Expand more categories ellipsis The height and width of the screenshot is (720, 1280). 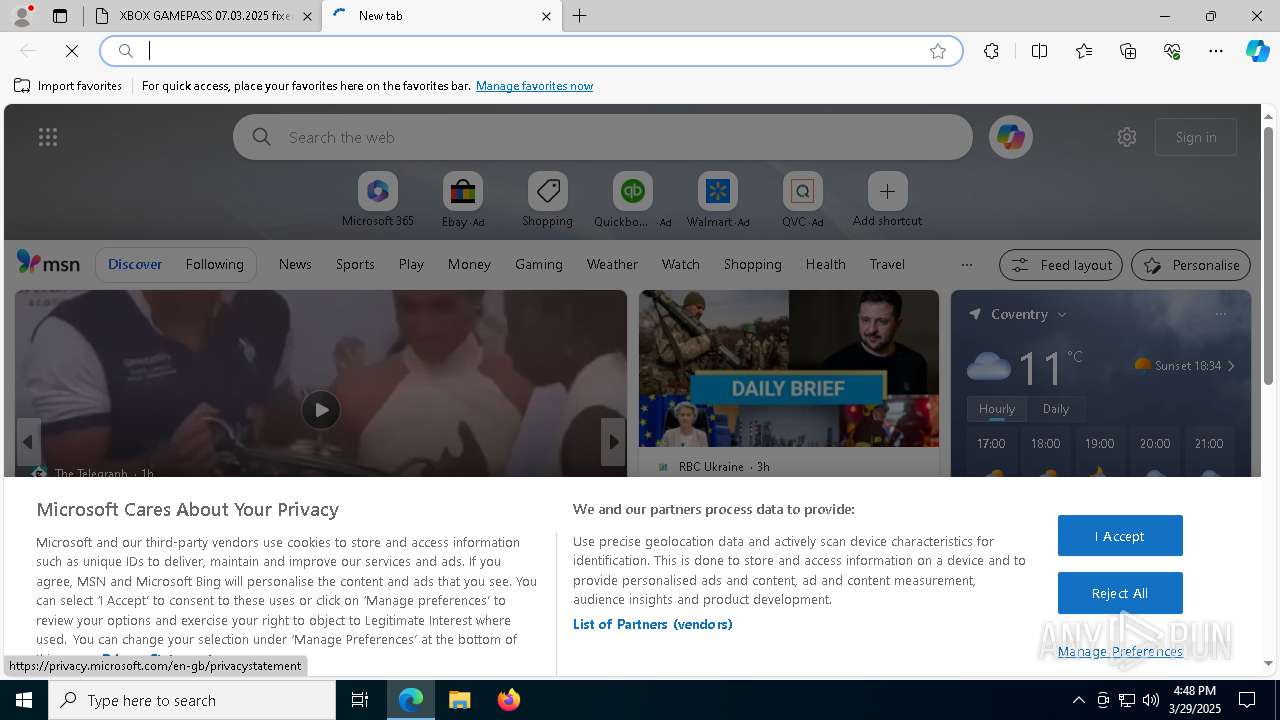point(966,265)
